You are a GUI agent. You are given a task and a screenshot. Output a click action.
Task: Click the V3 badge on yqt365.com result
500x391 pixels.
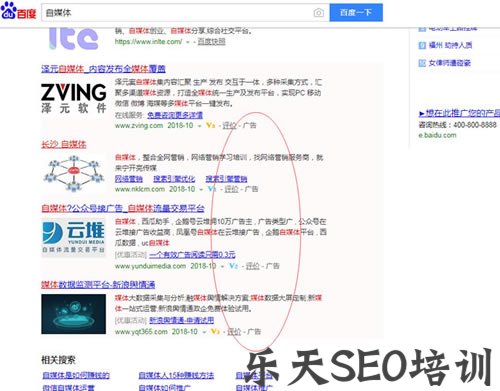pyautogui.click(x=215, y=332)
